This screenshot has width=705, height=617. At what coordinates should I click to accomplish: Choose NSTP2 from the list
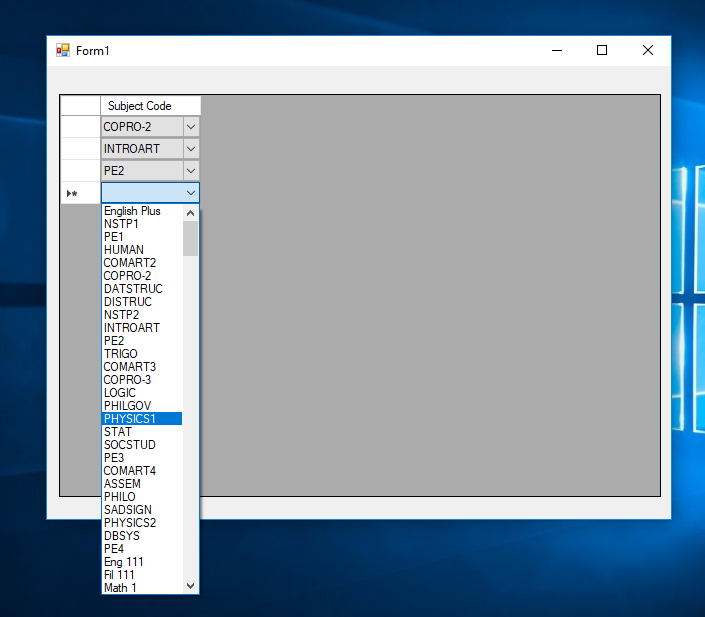click(x=142, y=315)
